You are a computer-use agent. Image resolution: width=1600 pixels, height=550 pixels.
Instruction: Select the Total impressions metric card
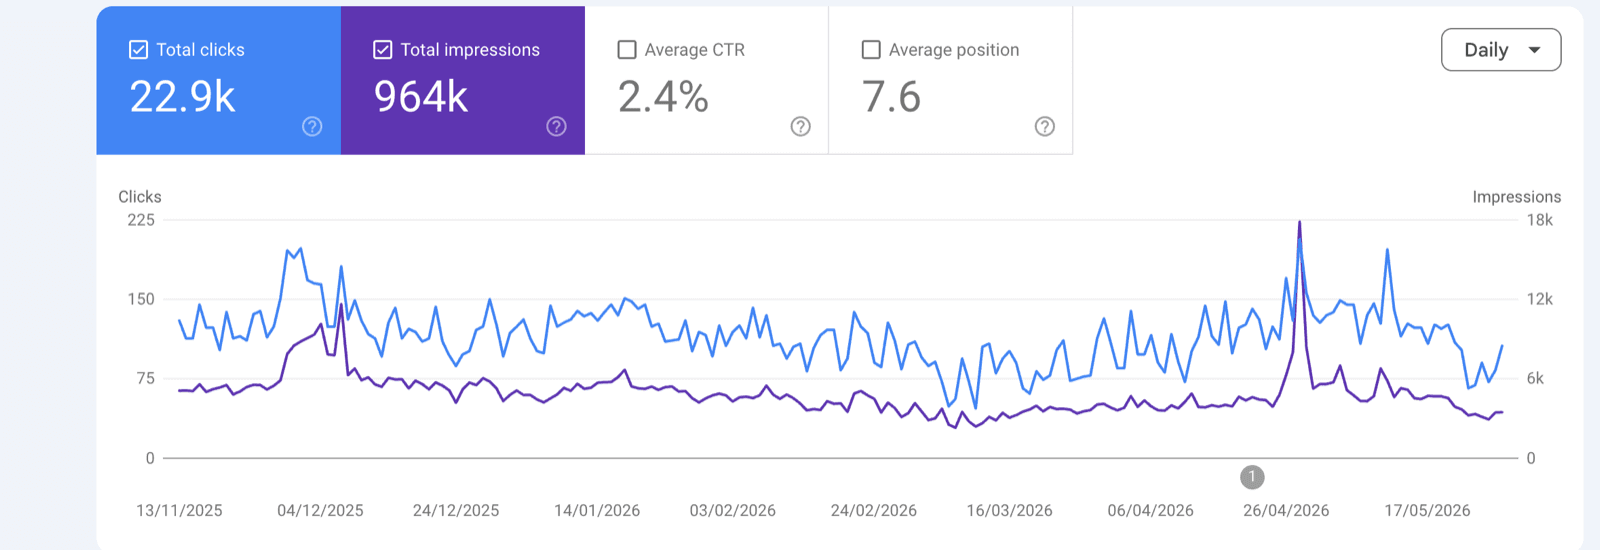coord(463,80)
